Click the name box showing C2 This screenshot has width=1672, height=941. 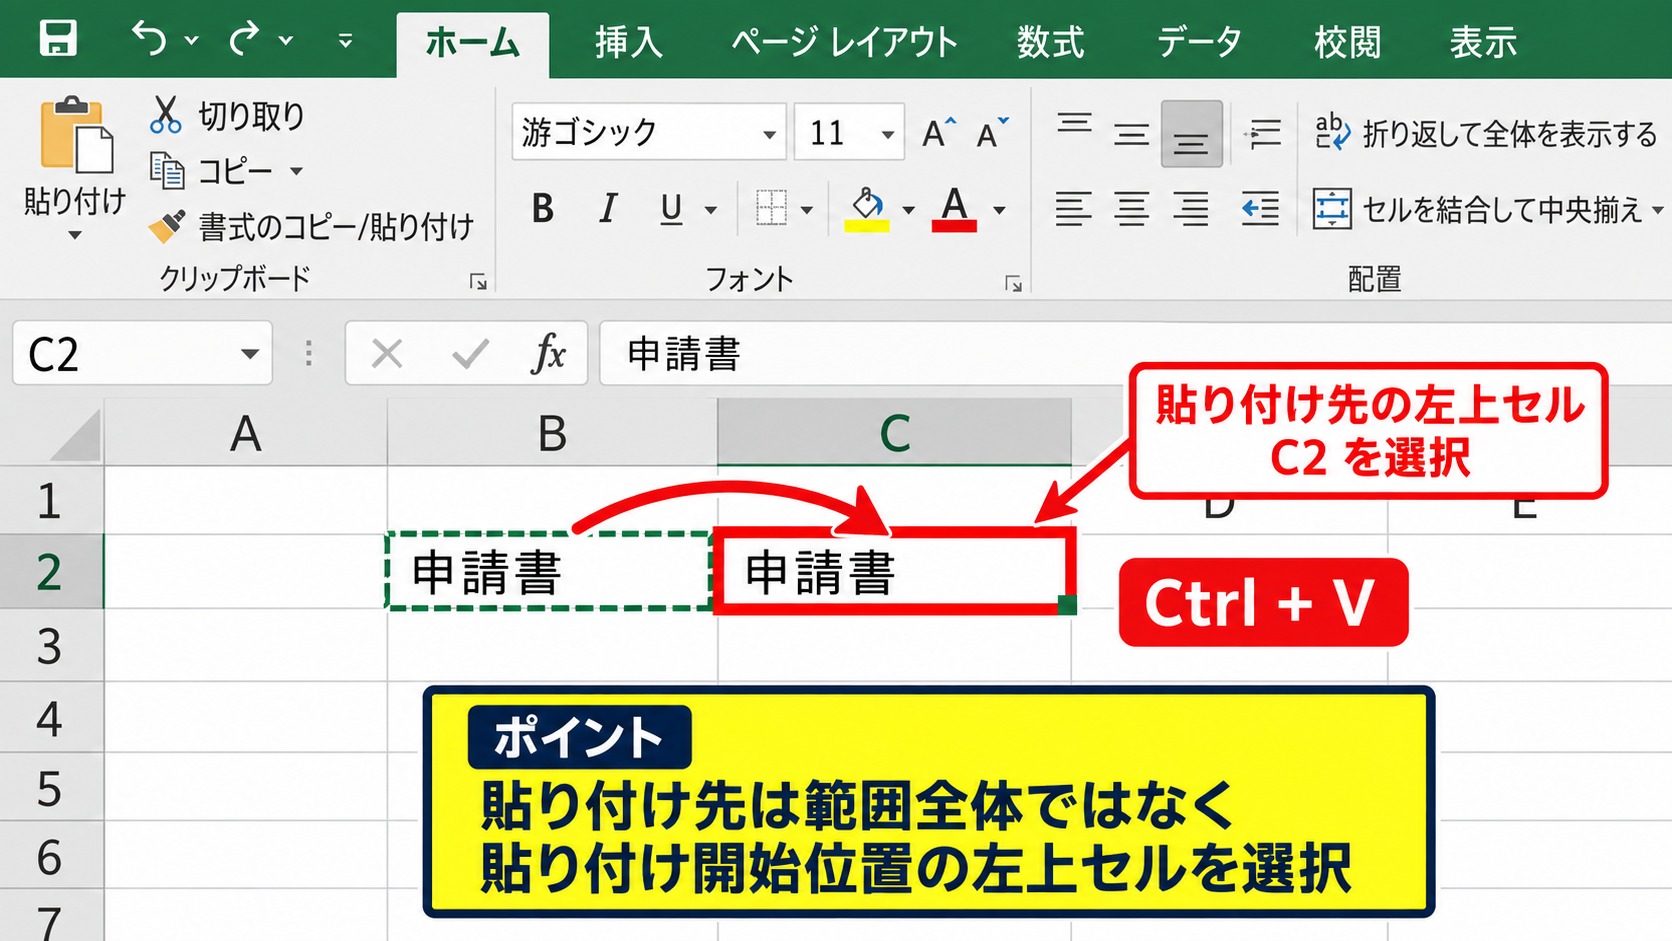click(142, 353)
